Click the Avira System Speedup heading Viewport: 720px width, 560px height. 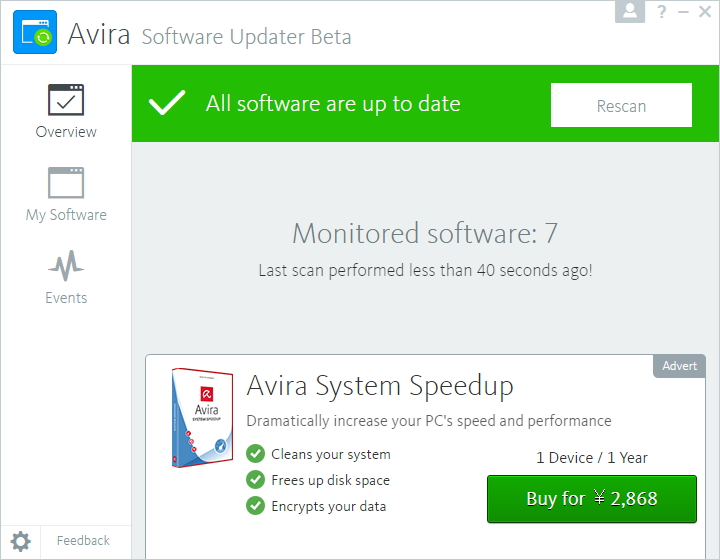coord(379,386)
